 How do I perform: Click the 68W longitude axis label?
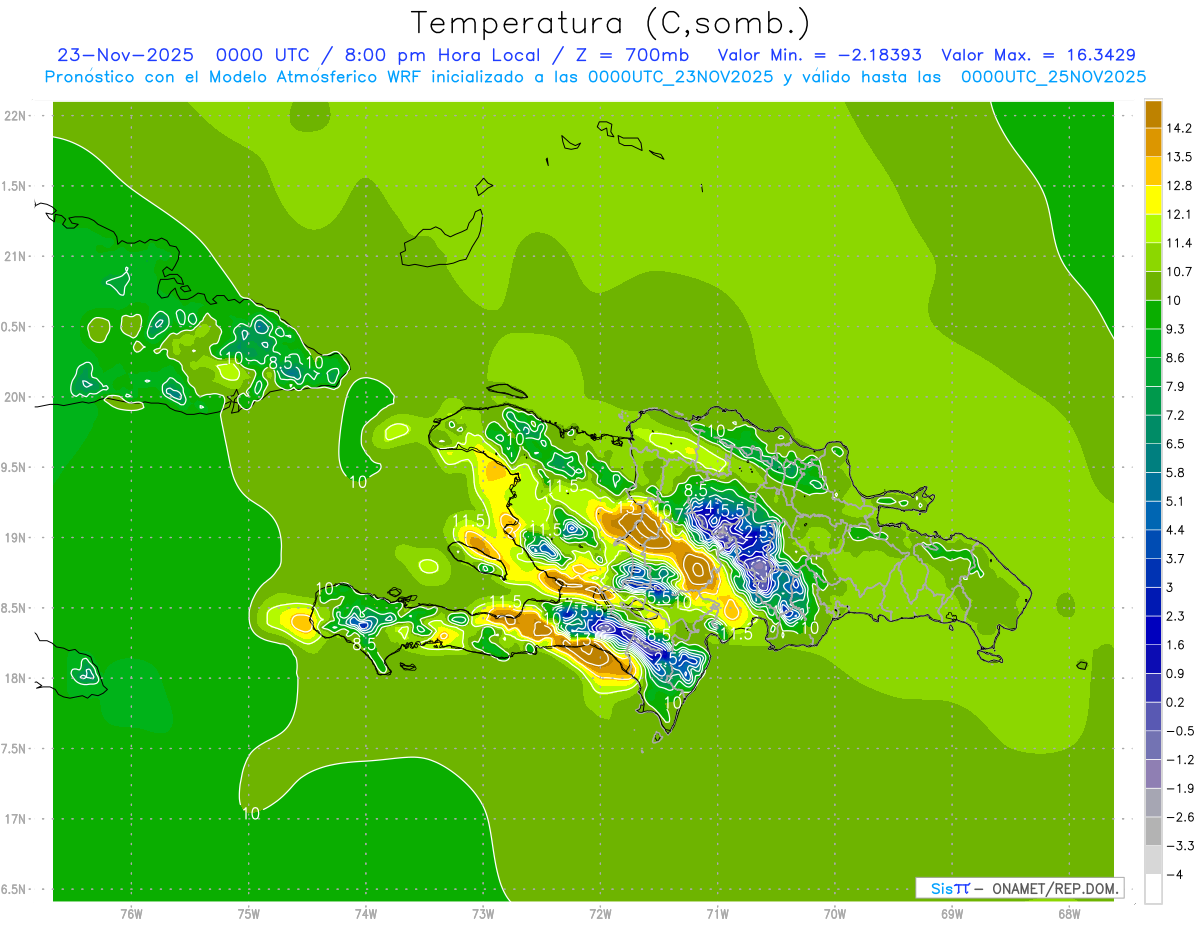[x=1069, y=914]
